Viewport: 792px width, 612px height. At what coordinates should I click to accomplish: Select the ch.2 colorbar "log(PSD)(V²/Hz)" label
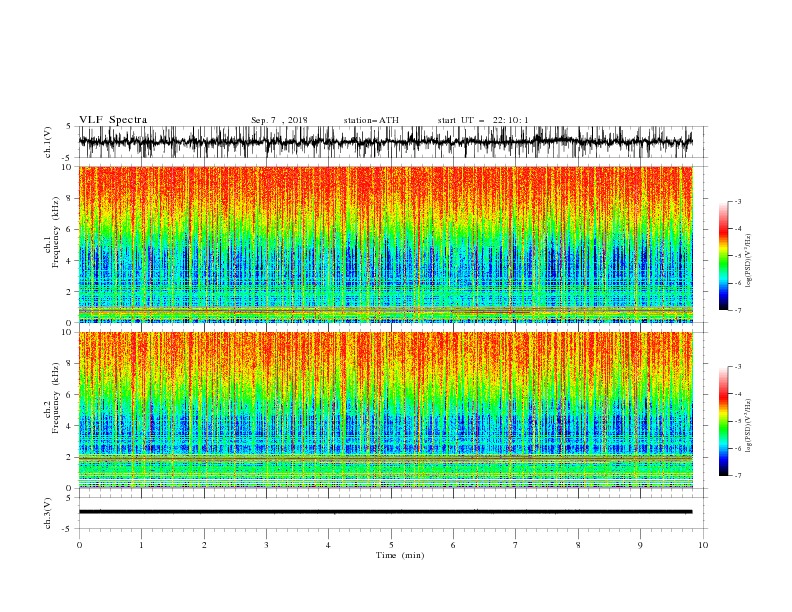tap(748, 425)
